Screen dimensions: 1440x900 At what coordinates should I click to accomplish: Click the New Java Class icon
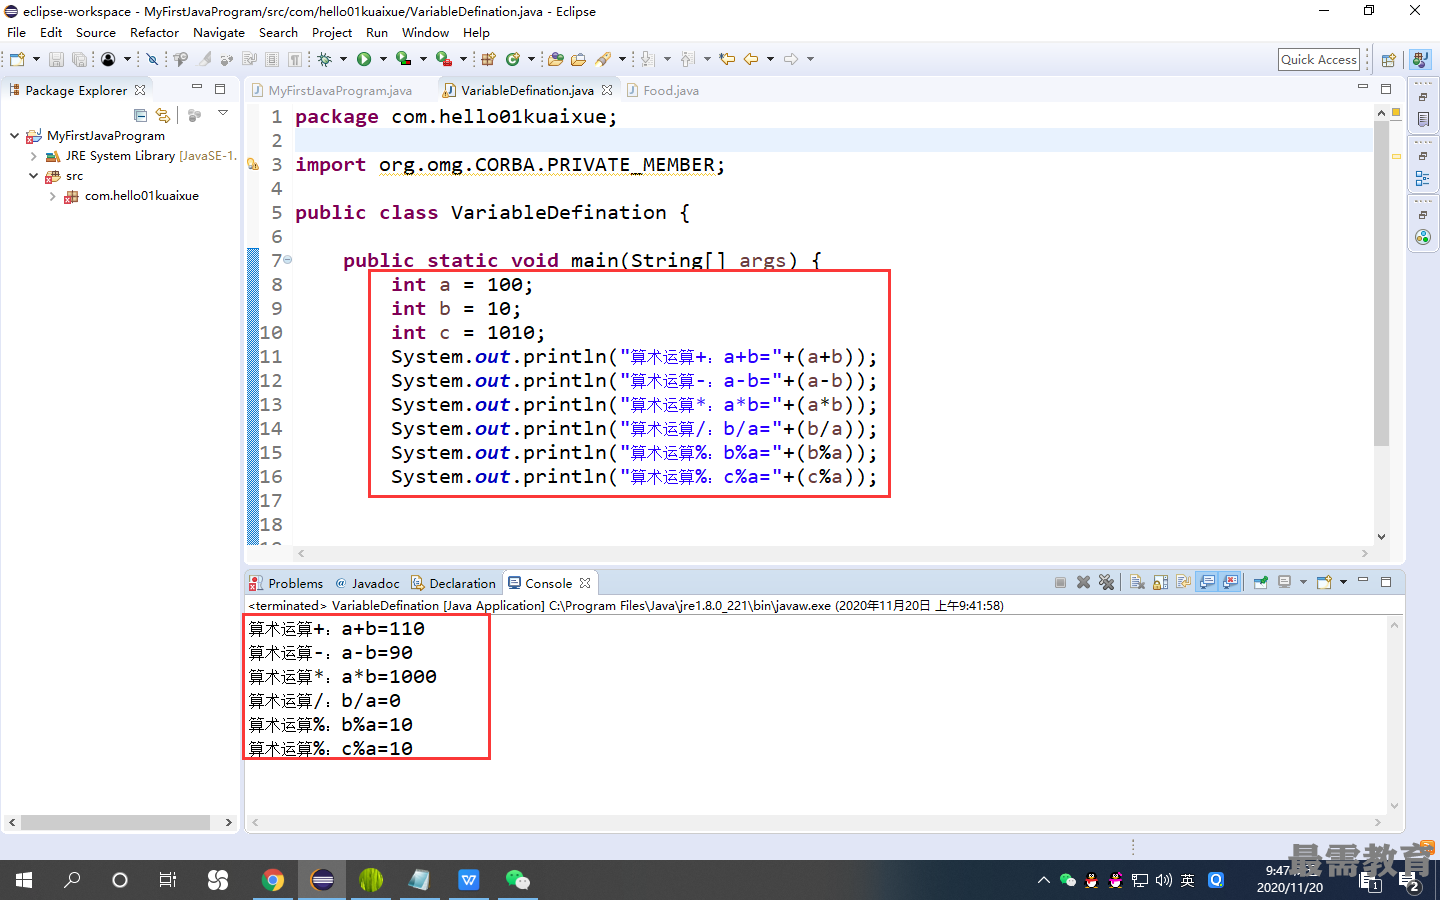click(x=513, y=59)
